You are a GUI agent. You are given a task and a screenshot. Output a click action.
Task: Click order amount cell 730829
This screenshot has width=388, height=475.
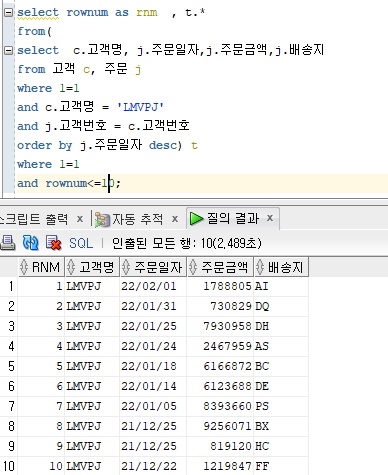[220, 306]
